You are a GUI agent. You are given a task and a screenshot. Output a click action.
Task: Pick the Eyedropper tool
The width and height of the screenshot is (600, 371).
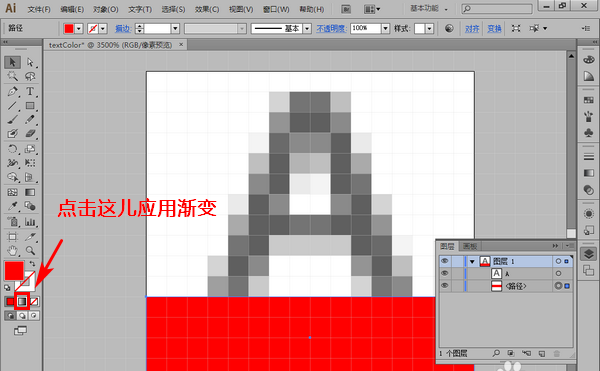12,206
